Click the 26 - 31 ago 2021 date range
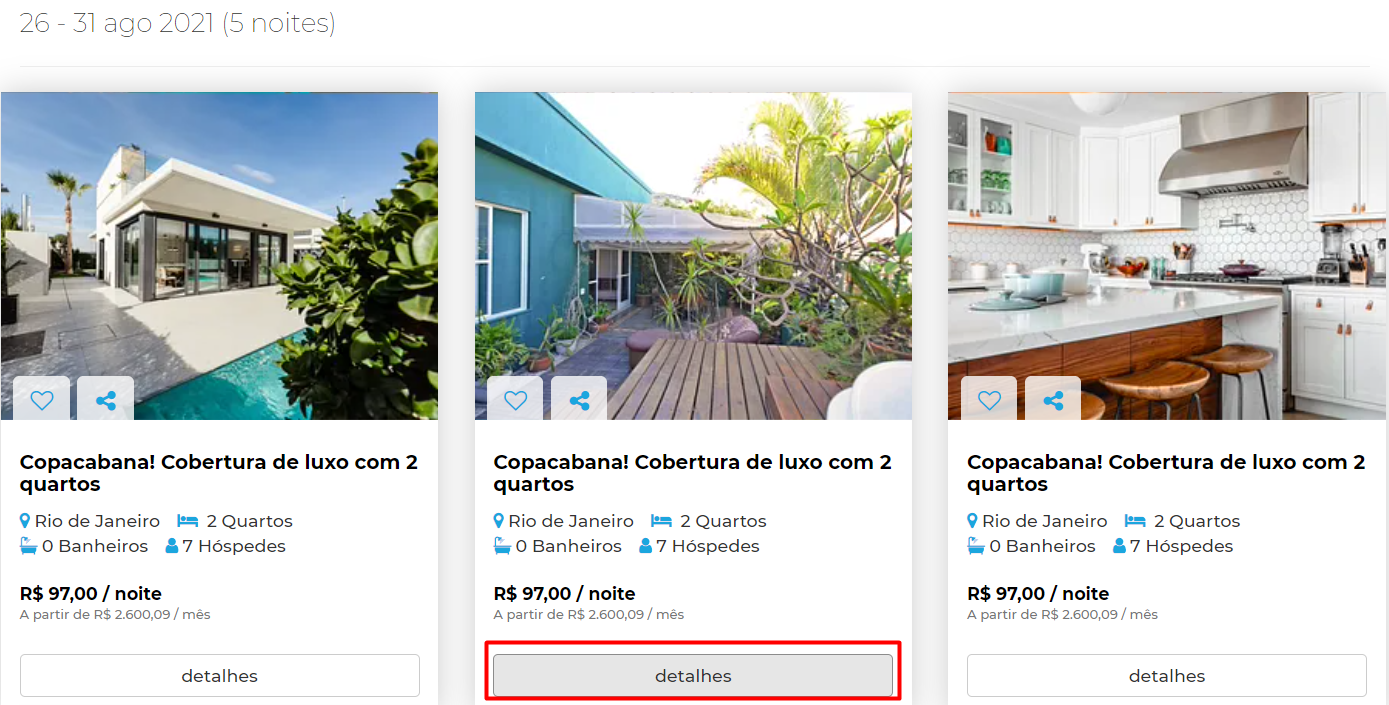Viewport: 1389px width, 705px height. (117, 23)
